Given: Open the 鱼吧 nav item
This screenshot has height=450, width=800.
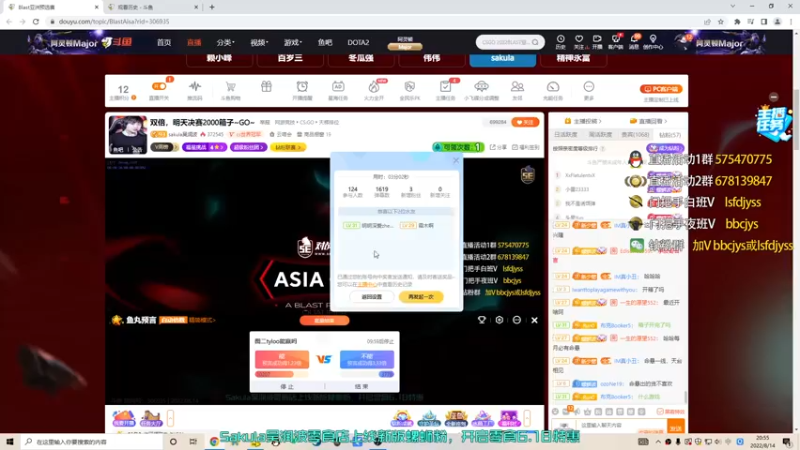Looking at the screenshot, I should [324, 42].
